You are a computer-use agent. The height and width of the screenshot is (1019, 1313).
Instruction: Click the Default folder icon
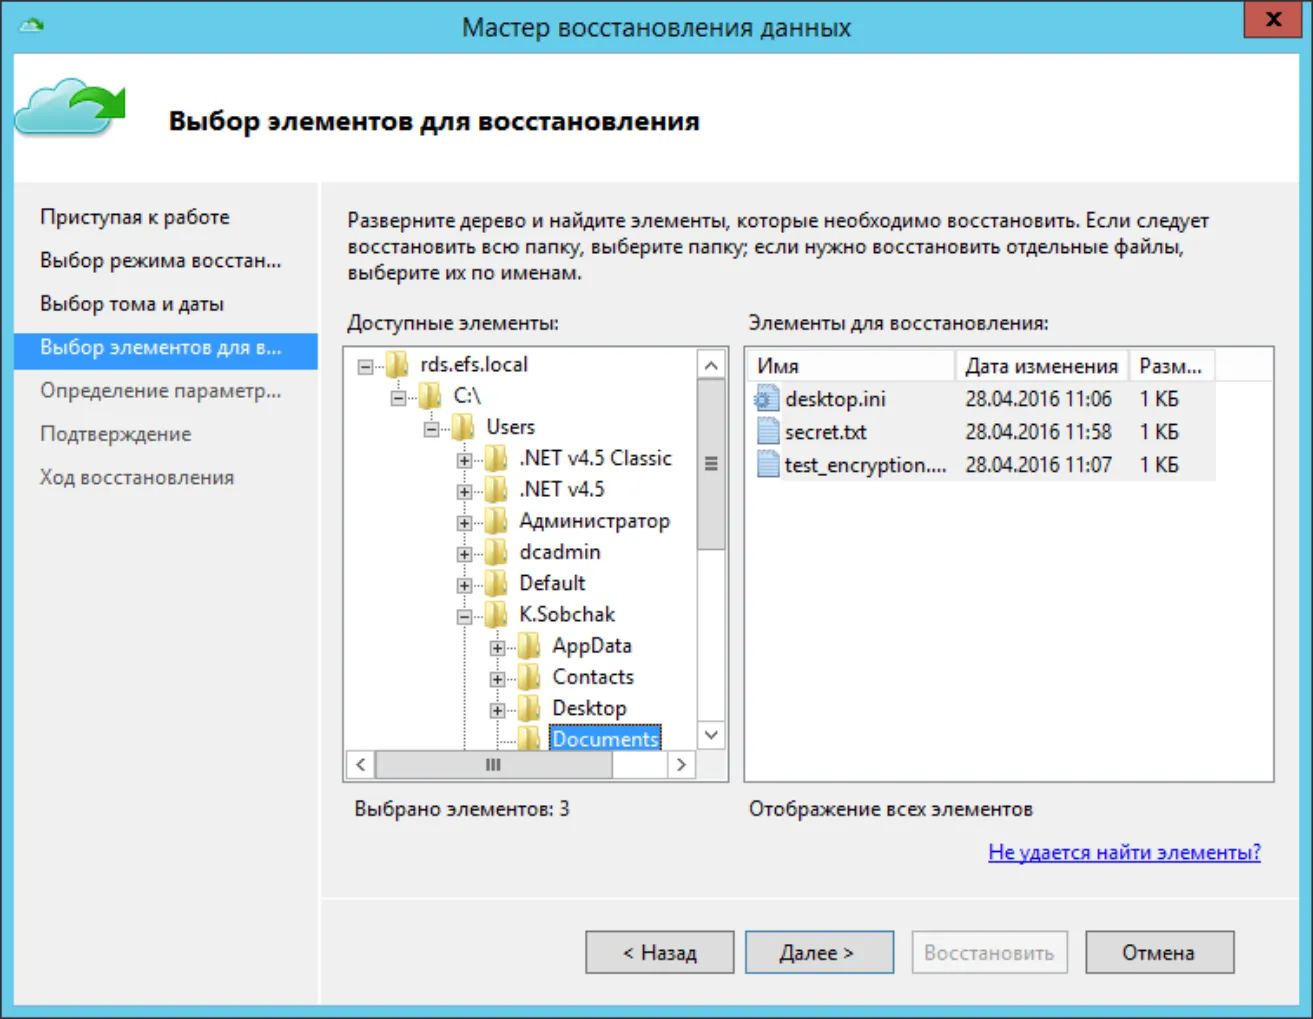tap(496, 583)
